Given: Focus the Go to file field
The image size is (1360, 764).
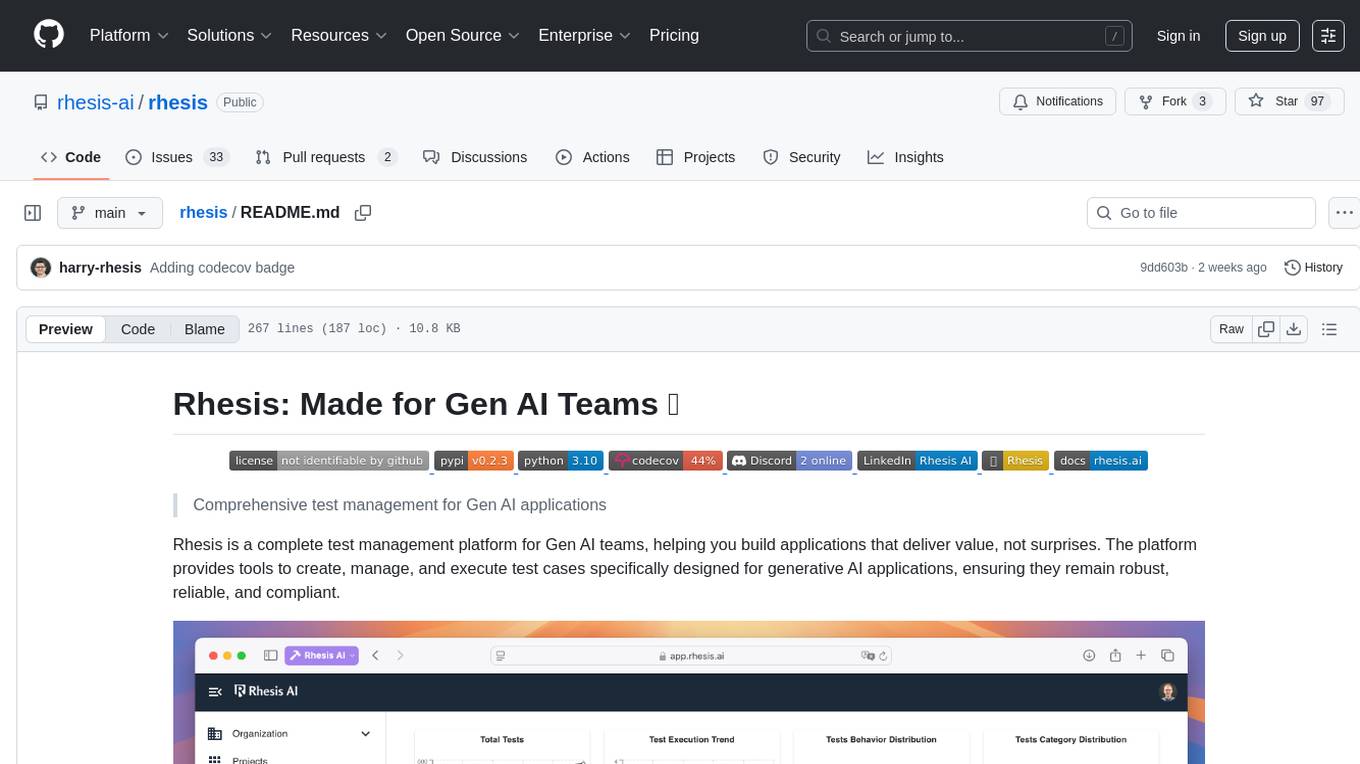Looking at the screenshot, I should 1201,213.
